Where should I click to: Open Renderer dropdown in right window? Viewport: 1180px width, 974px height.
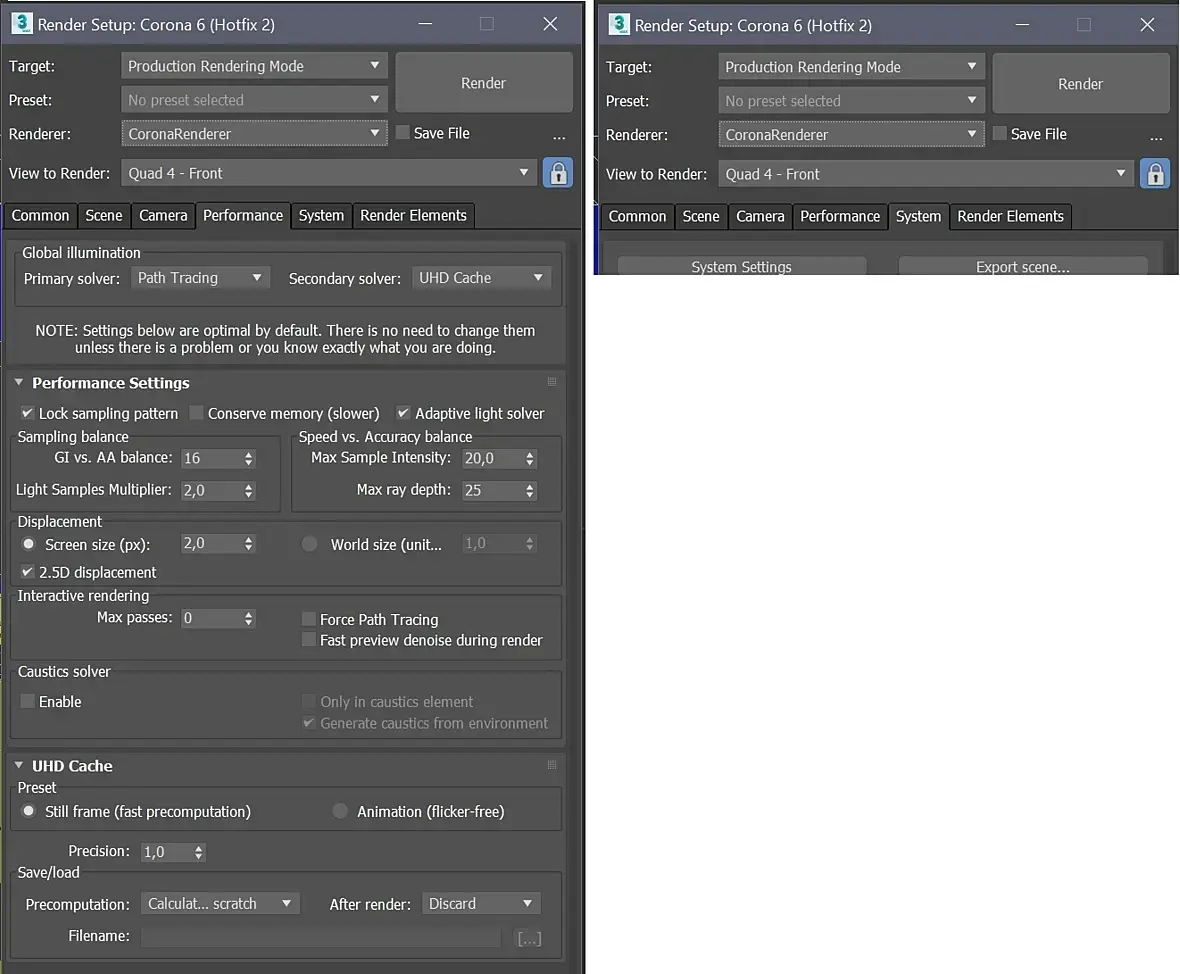point(851,135)
